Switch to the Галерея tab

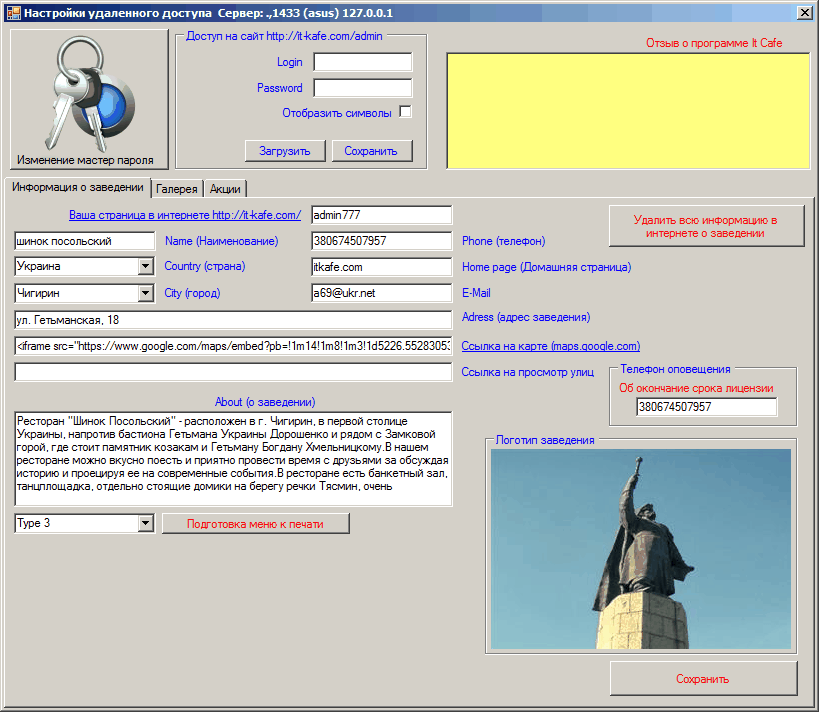point(177,189)
